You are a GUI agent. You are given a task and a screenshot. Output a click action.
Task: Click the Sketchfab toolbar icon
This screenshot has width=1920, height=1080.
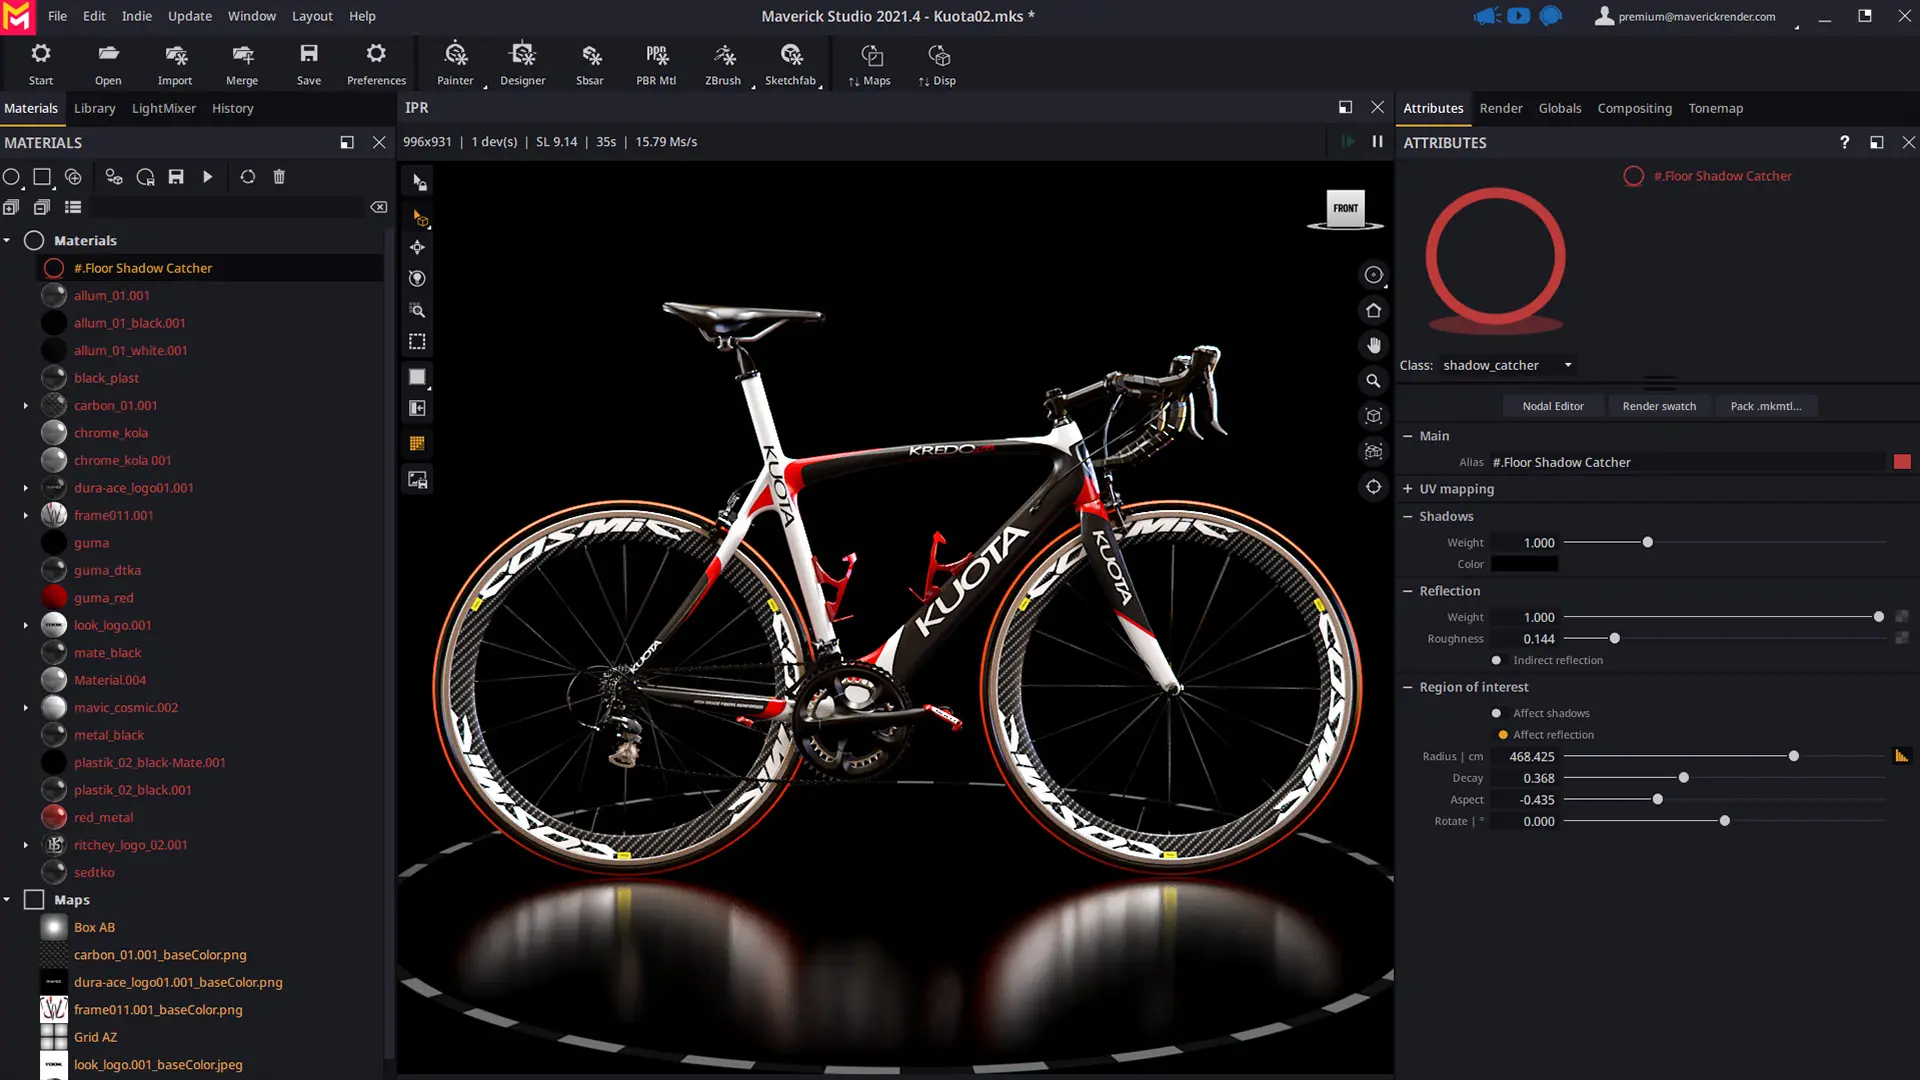[x=790, y=64]
